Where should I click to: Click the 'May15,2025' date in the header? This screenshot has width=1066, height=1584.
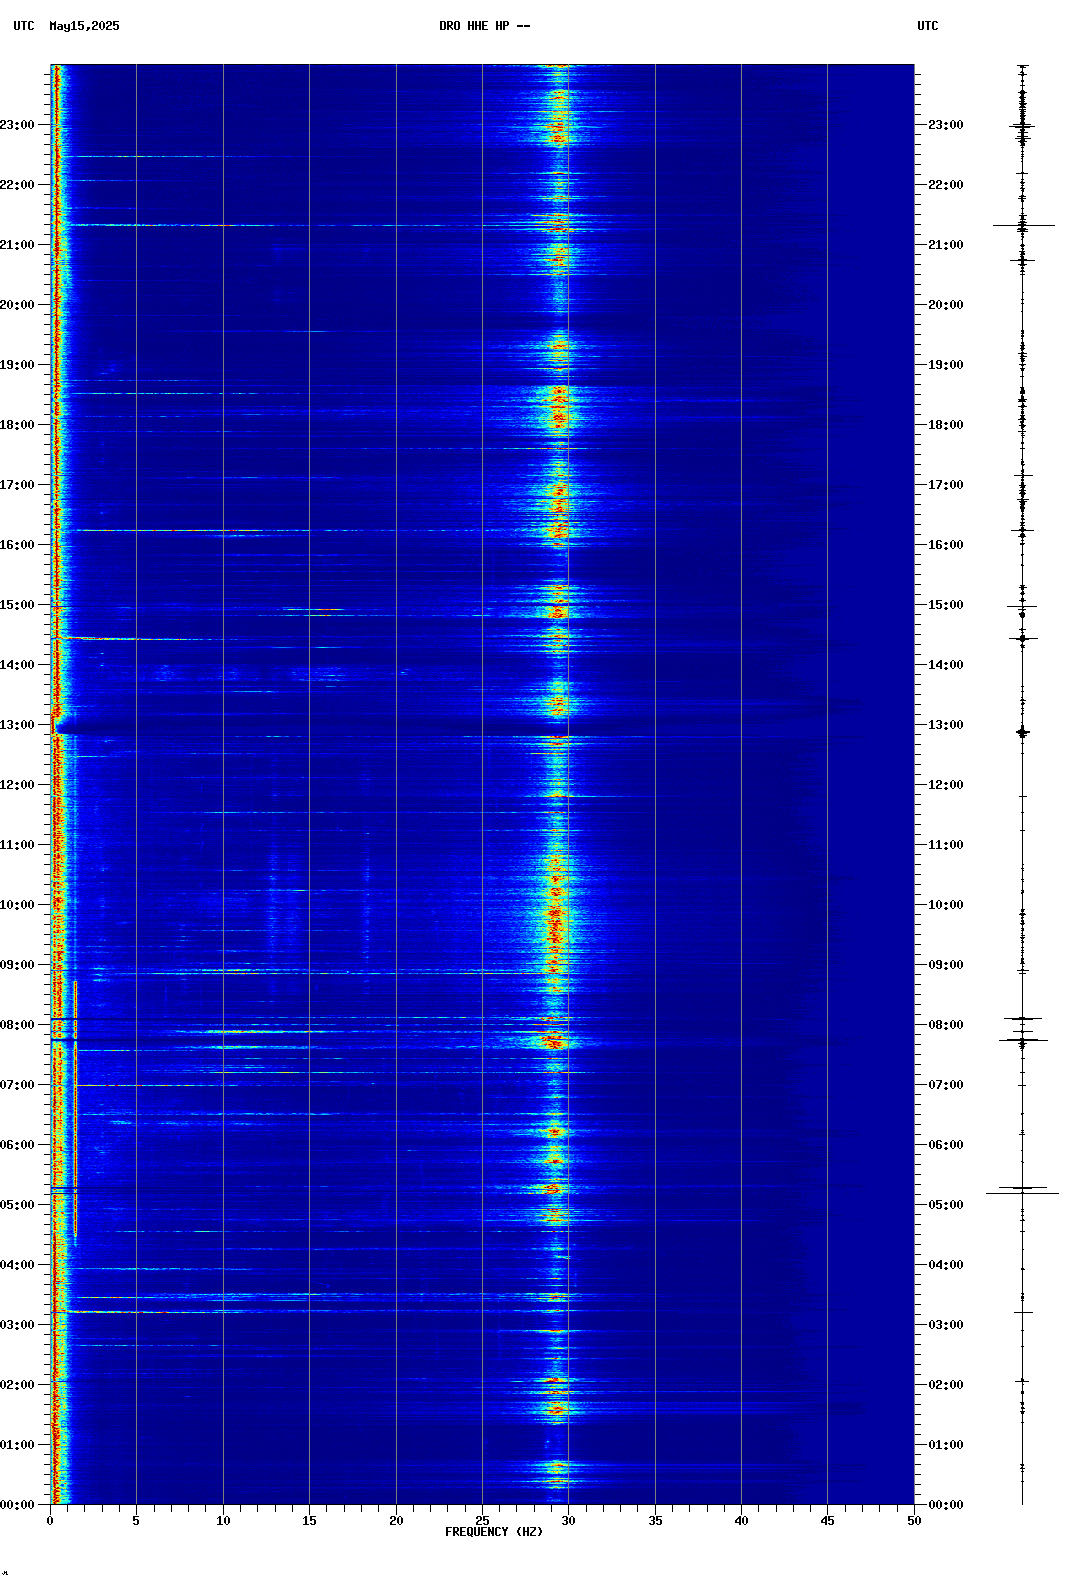84,26
